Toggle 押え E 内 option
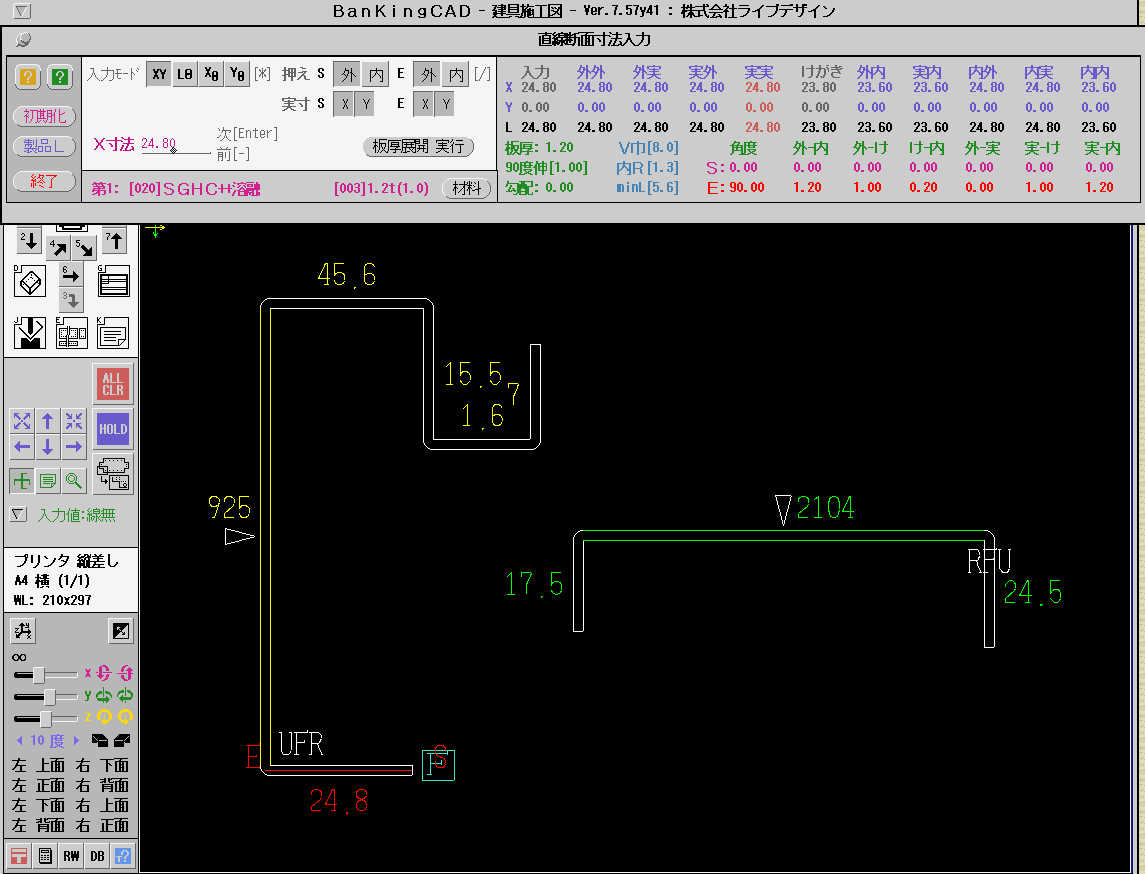The image size is (1145, 874). pos(456,74)
